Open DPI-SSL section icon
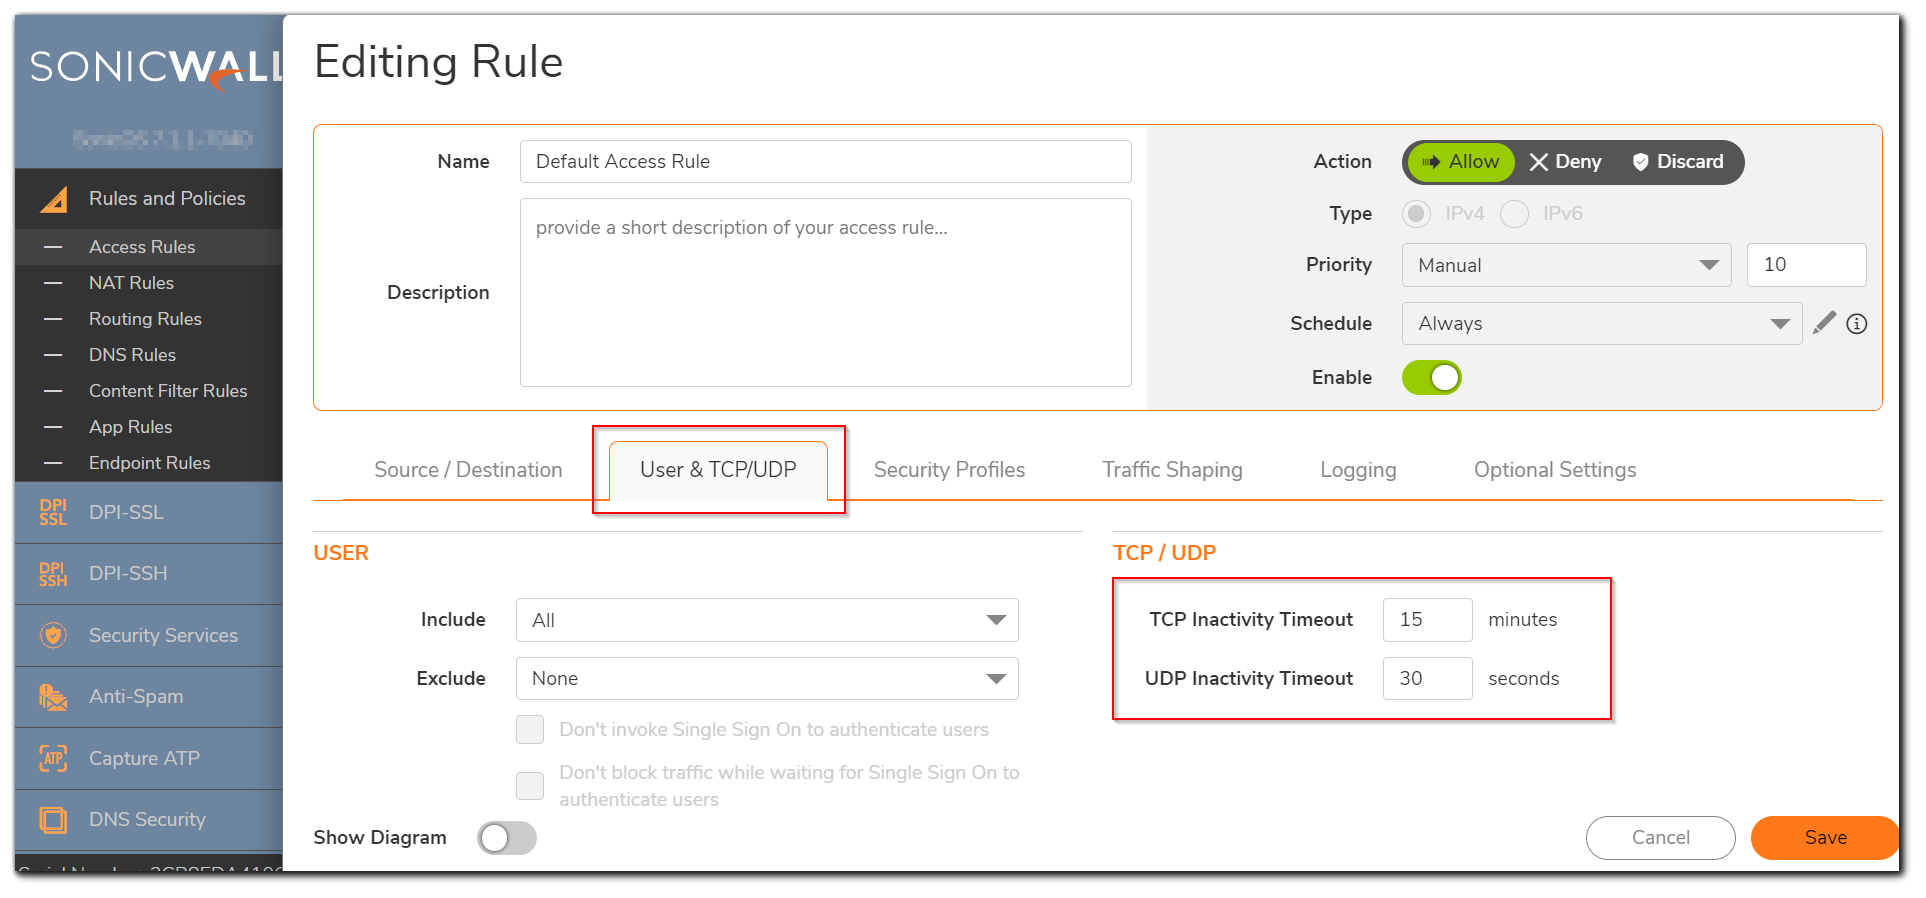Image resolution: width=1926 pixels, height=898 pixels. click(x=53, y=512)
